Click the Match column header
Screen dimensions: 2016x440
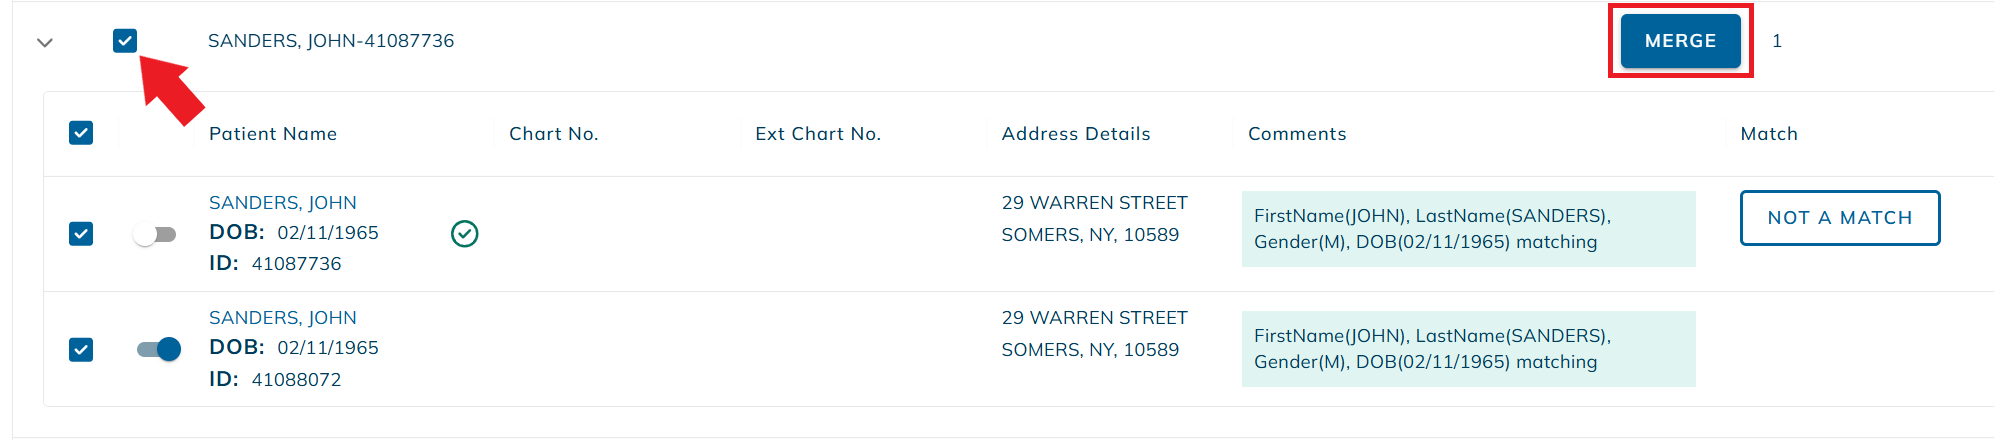point(1769,134)
